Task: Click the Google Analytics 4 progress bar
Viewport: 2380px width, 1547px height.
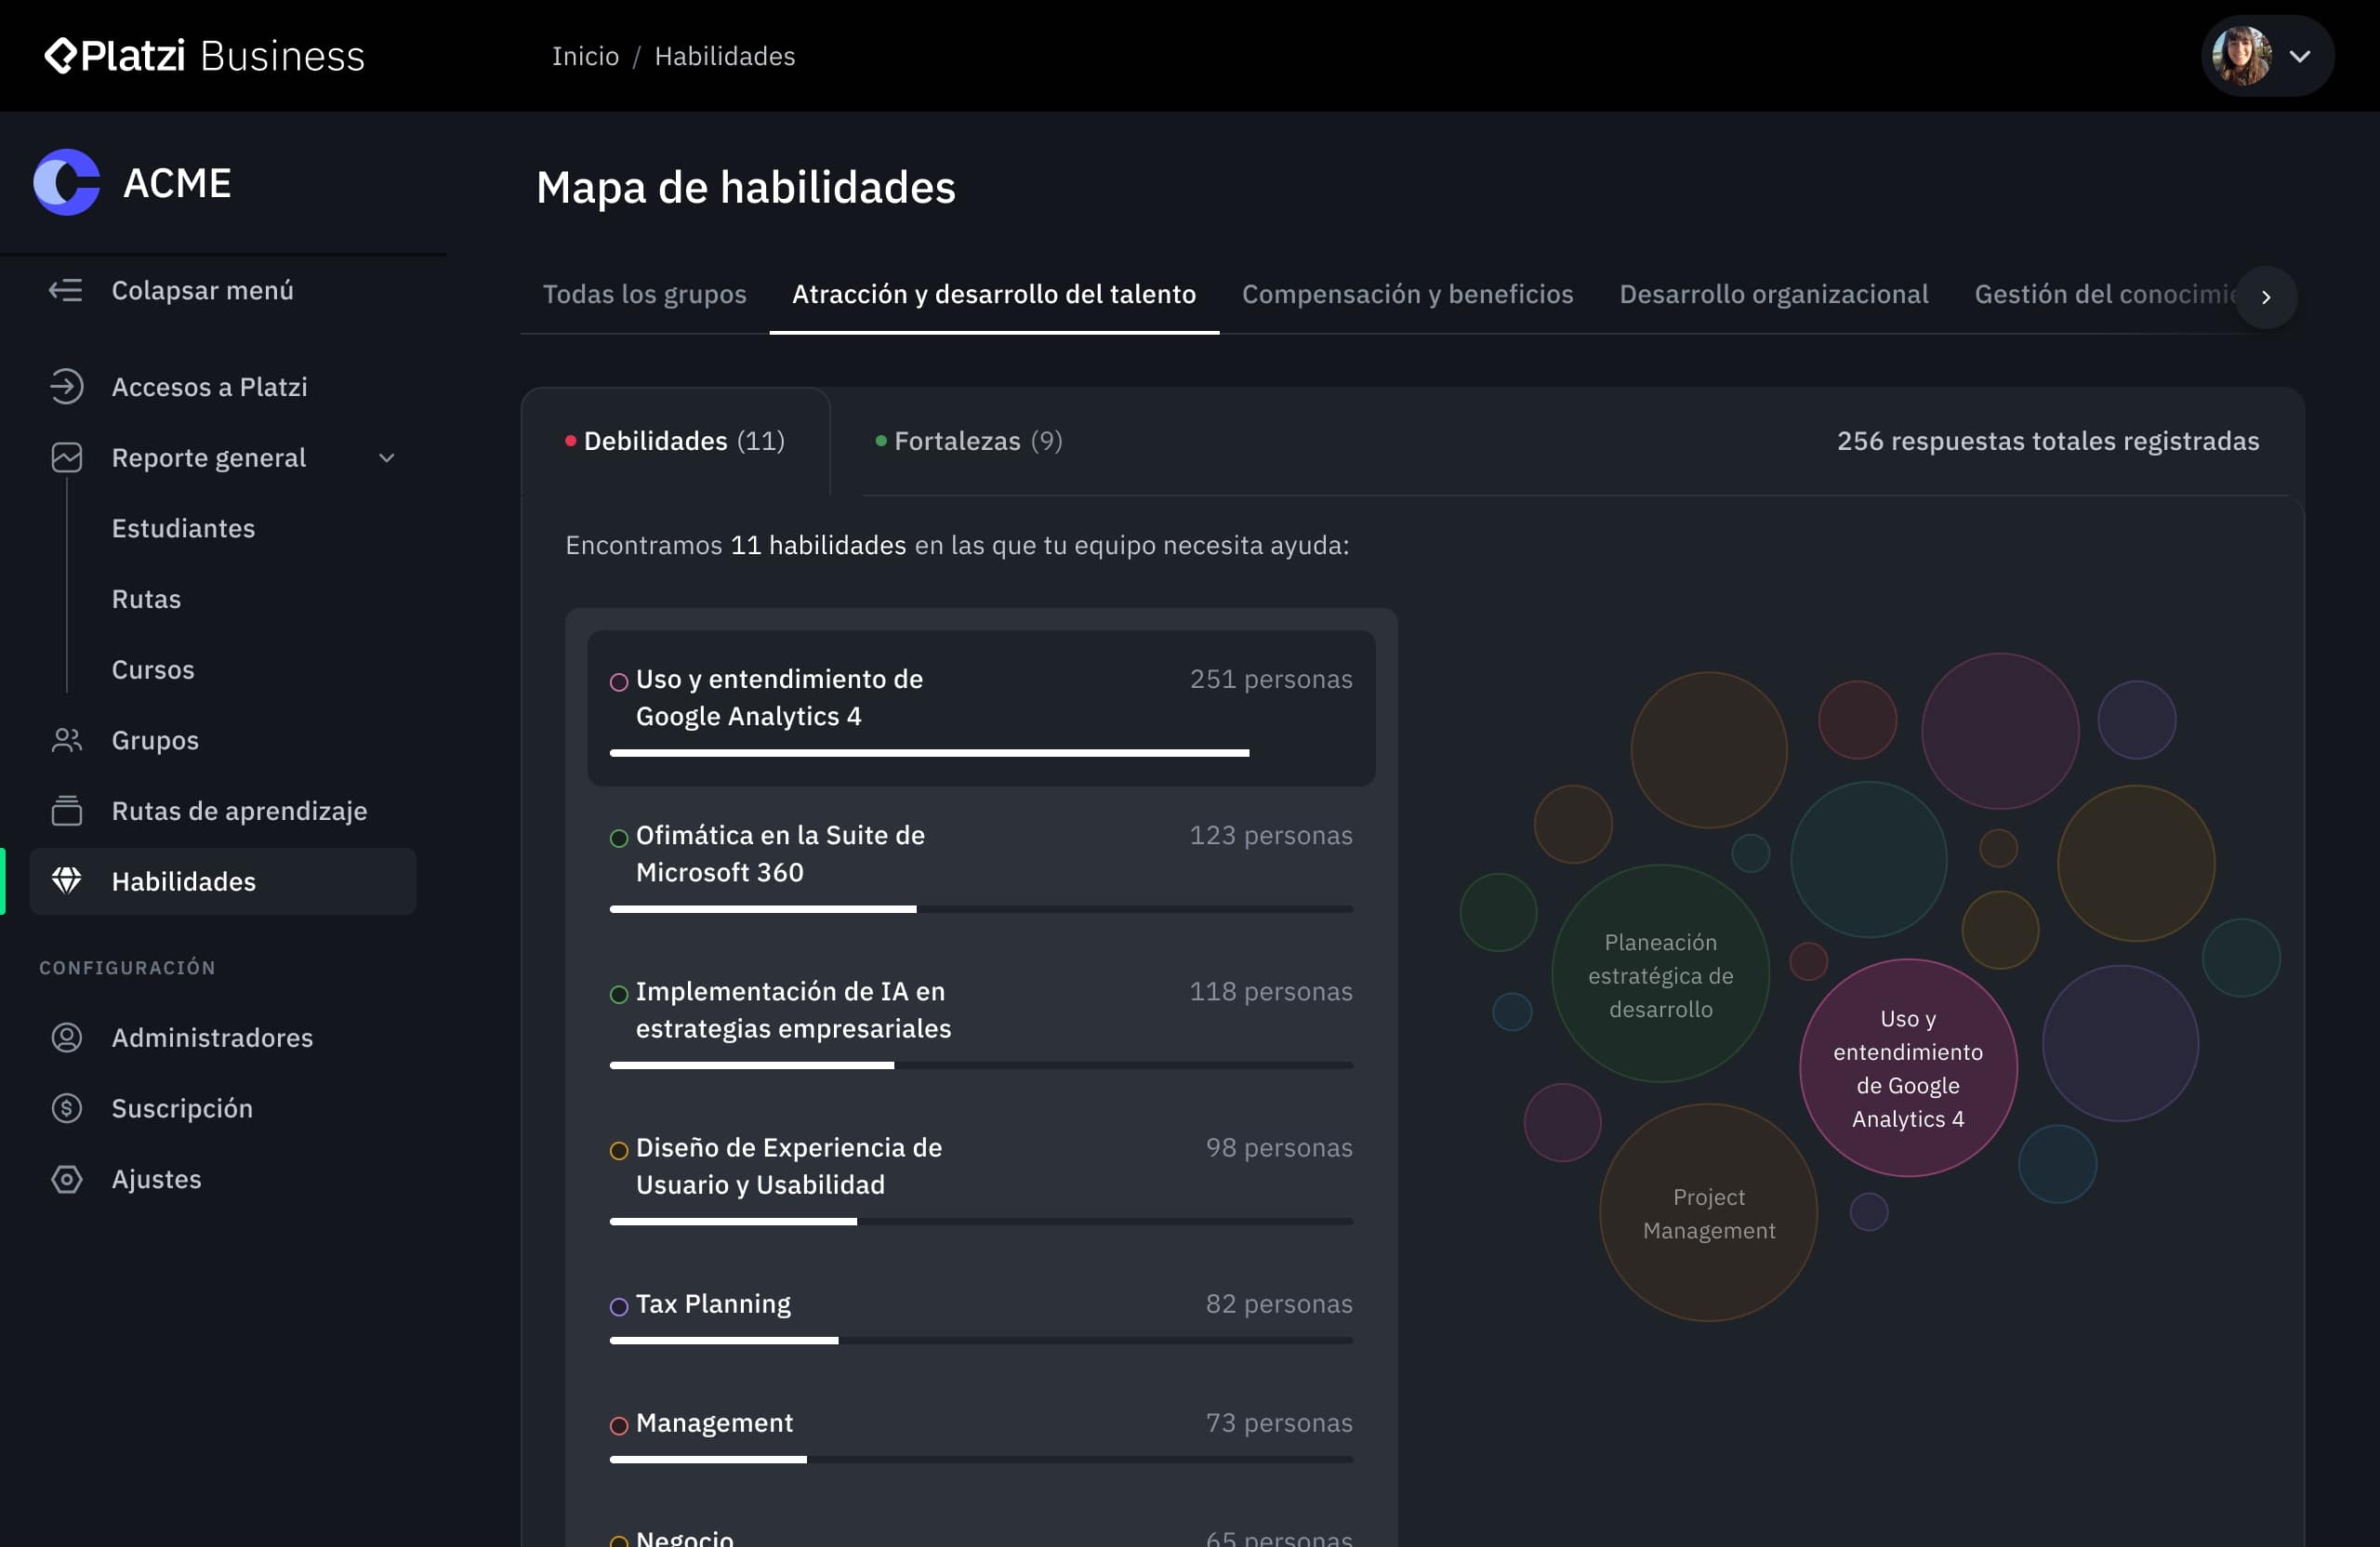Action: click(981, 753)
